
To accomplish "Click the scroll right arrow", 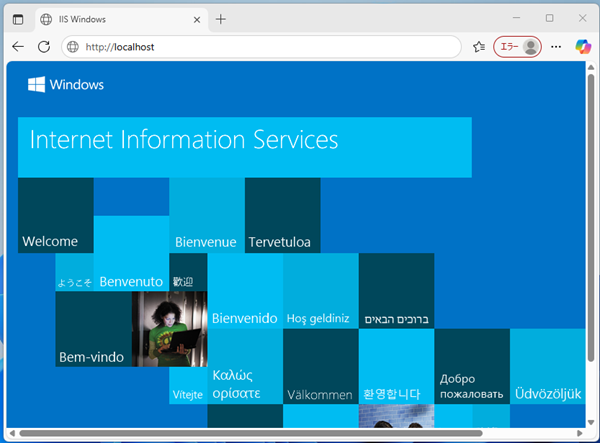I will 580,433.
